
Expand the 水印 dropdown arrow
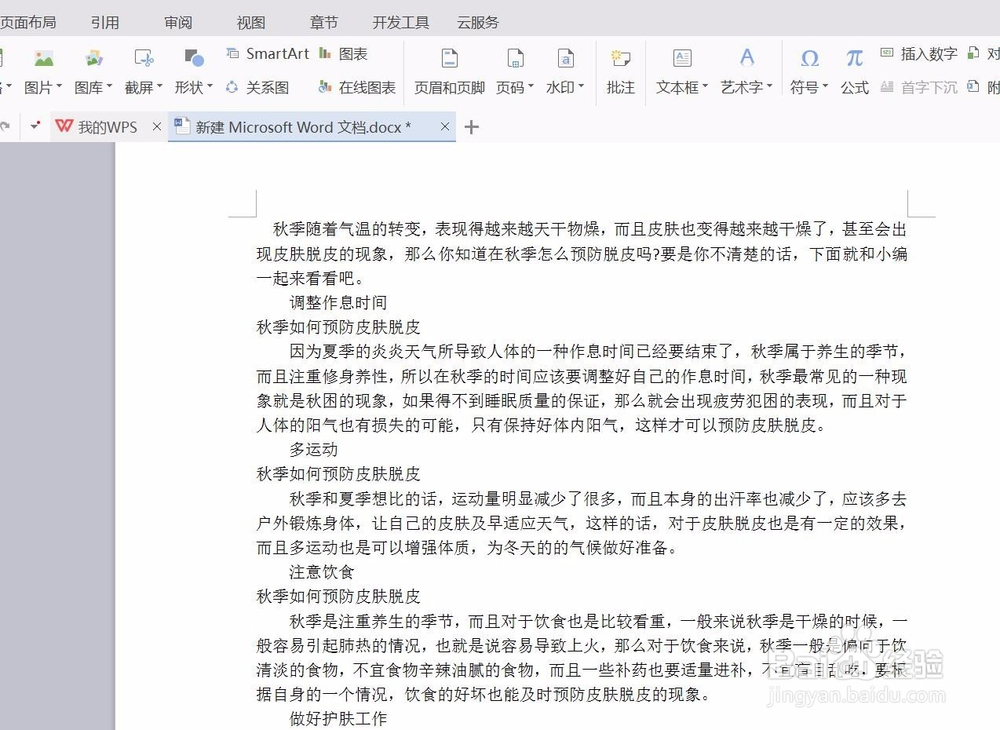click(581, 85)
